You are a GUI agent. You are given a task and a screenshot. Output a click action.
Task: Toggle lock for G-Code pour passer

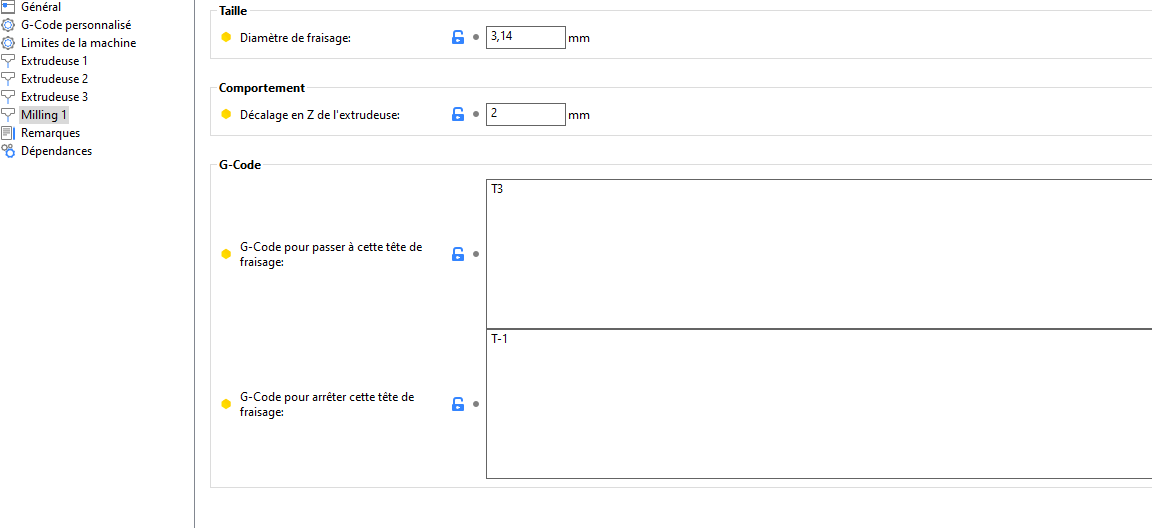point(458,254)
